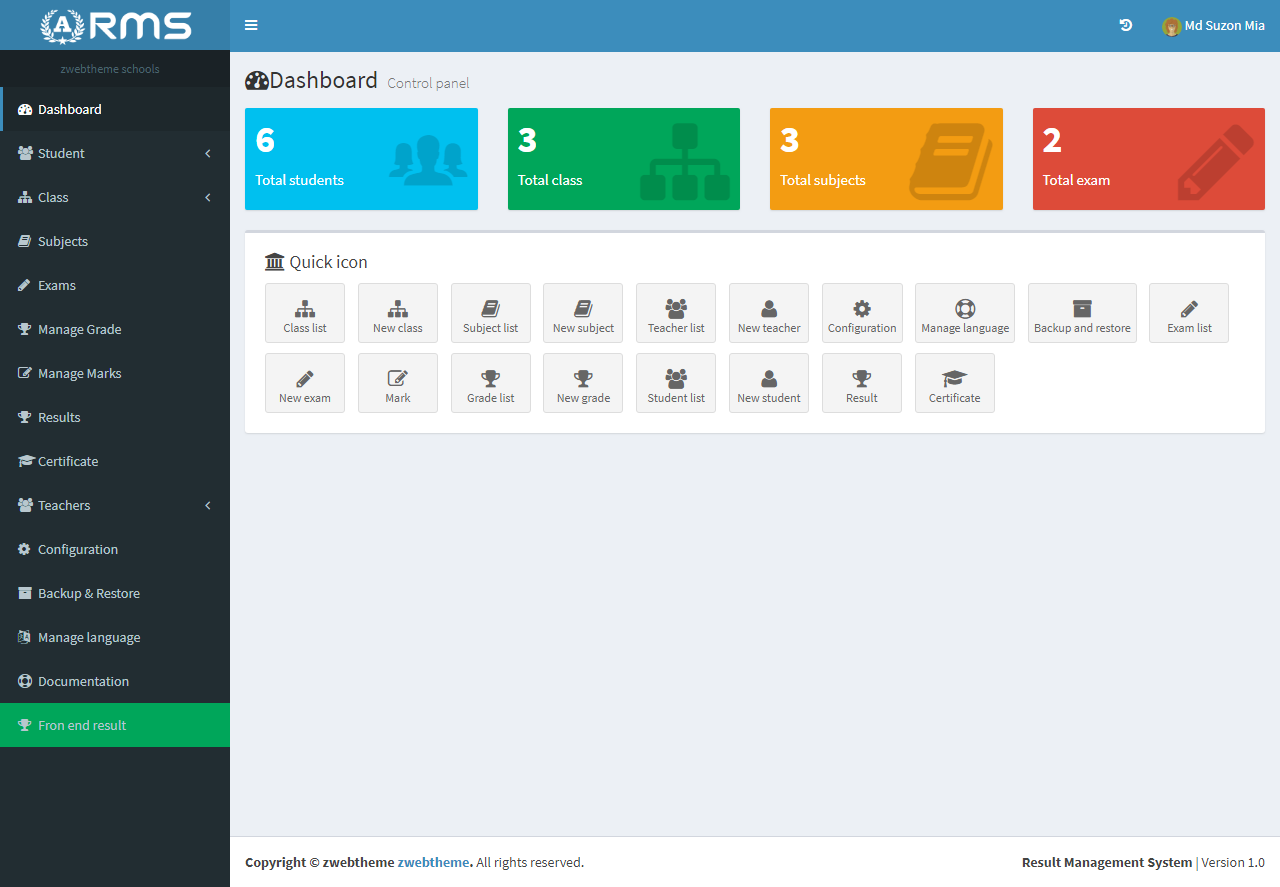Screen dimensions: 1280x887
Task: Click the history icon in the top bar
Action: (x=1126, y=25)
